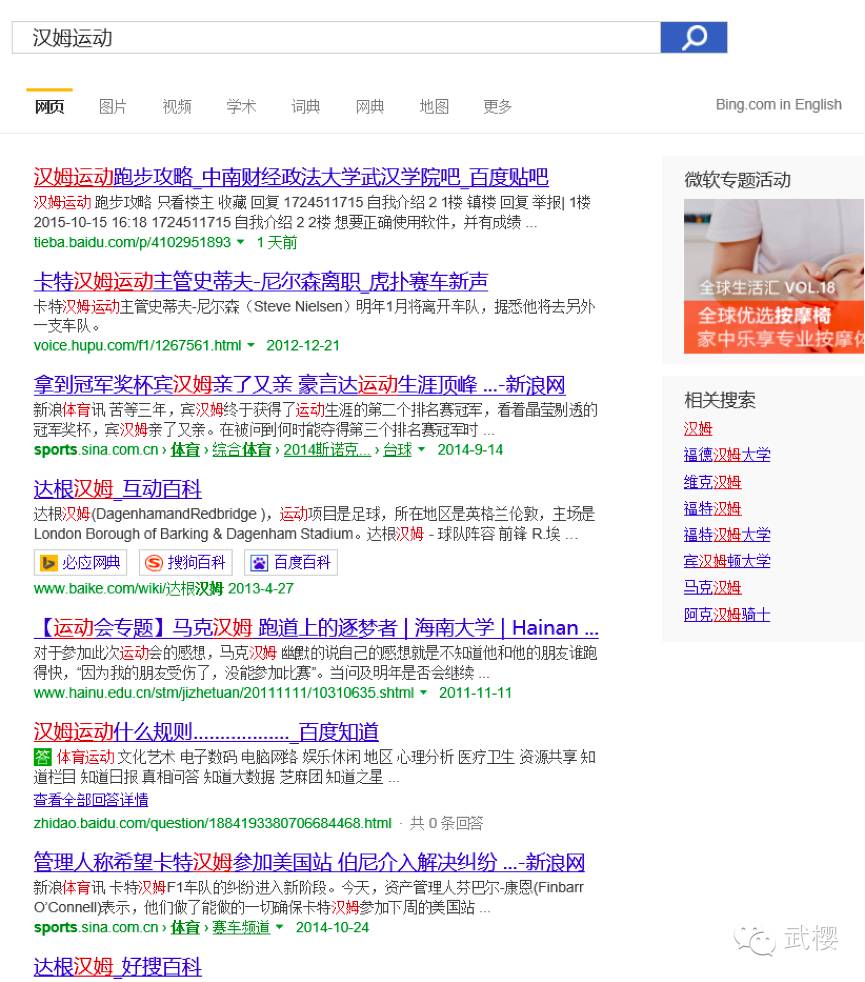Open 马克汉姆 跑道上的逐梦者 海南大学 result

[x=316, y=628]
